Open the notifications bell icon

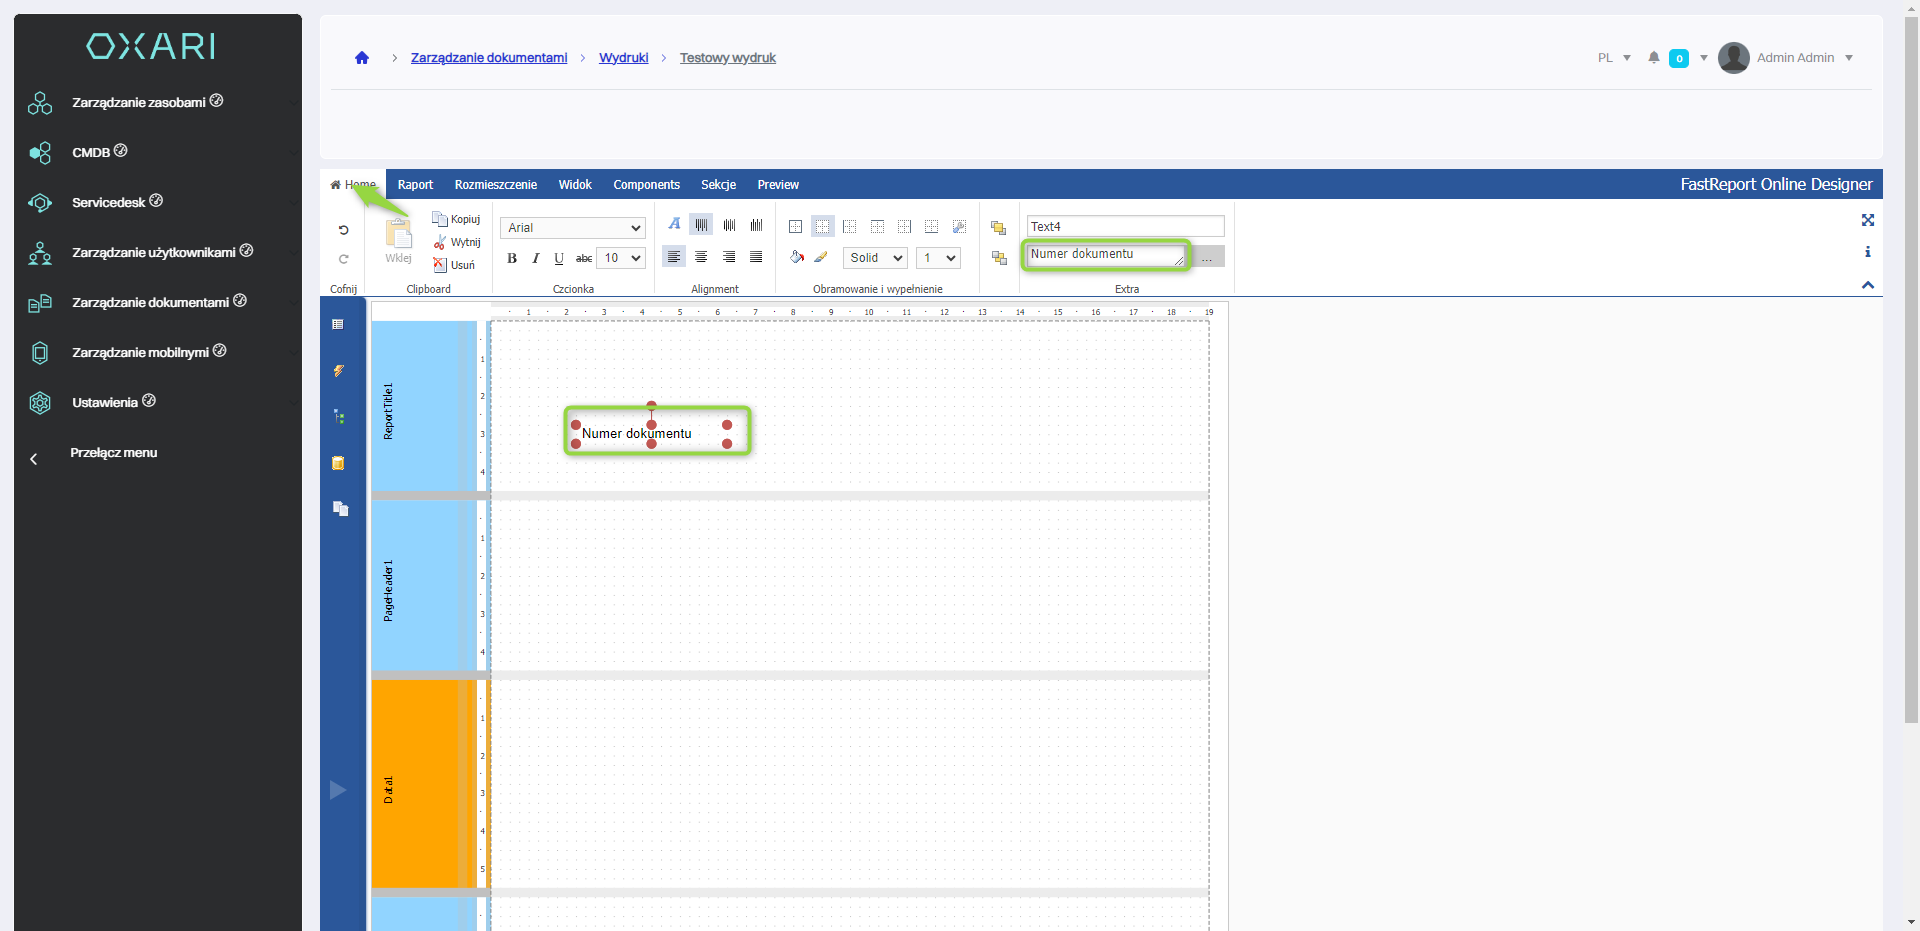click(x=1654, y=58)
